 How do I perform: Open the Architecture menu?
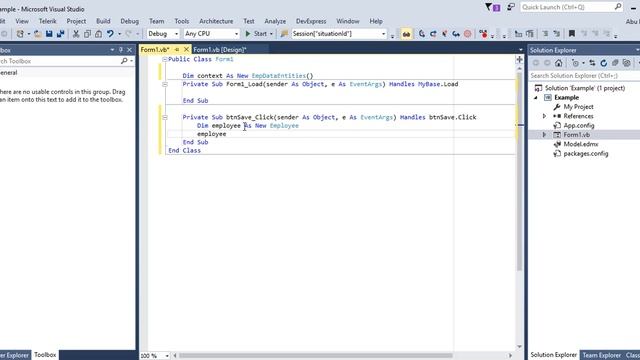[216, 21]
